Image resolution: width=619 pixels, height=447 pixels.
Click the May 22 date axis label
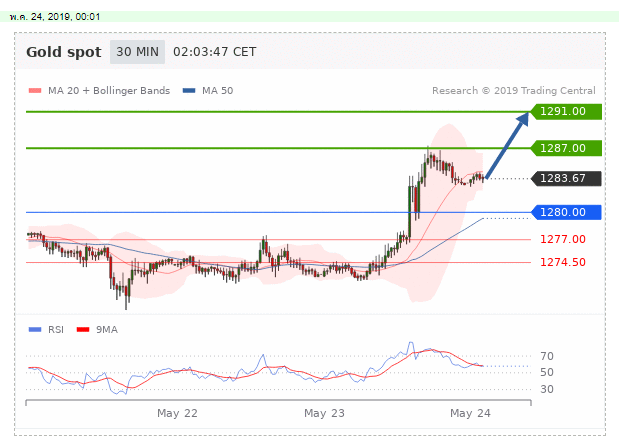tap(177, 413)
